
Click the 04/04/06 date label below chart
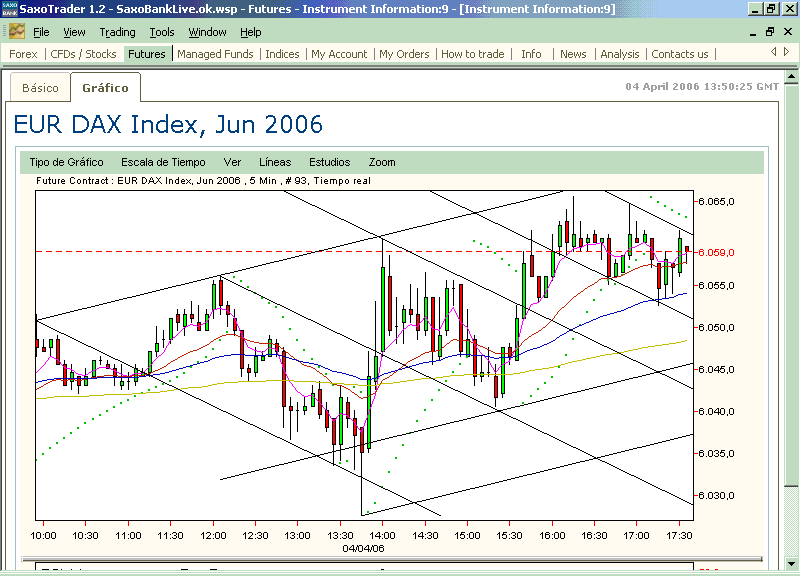[363, 548]
